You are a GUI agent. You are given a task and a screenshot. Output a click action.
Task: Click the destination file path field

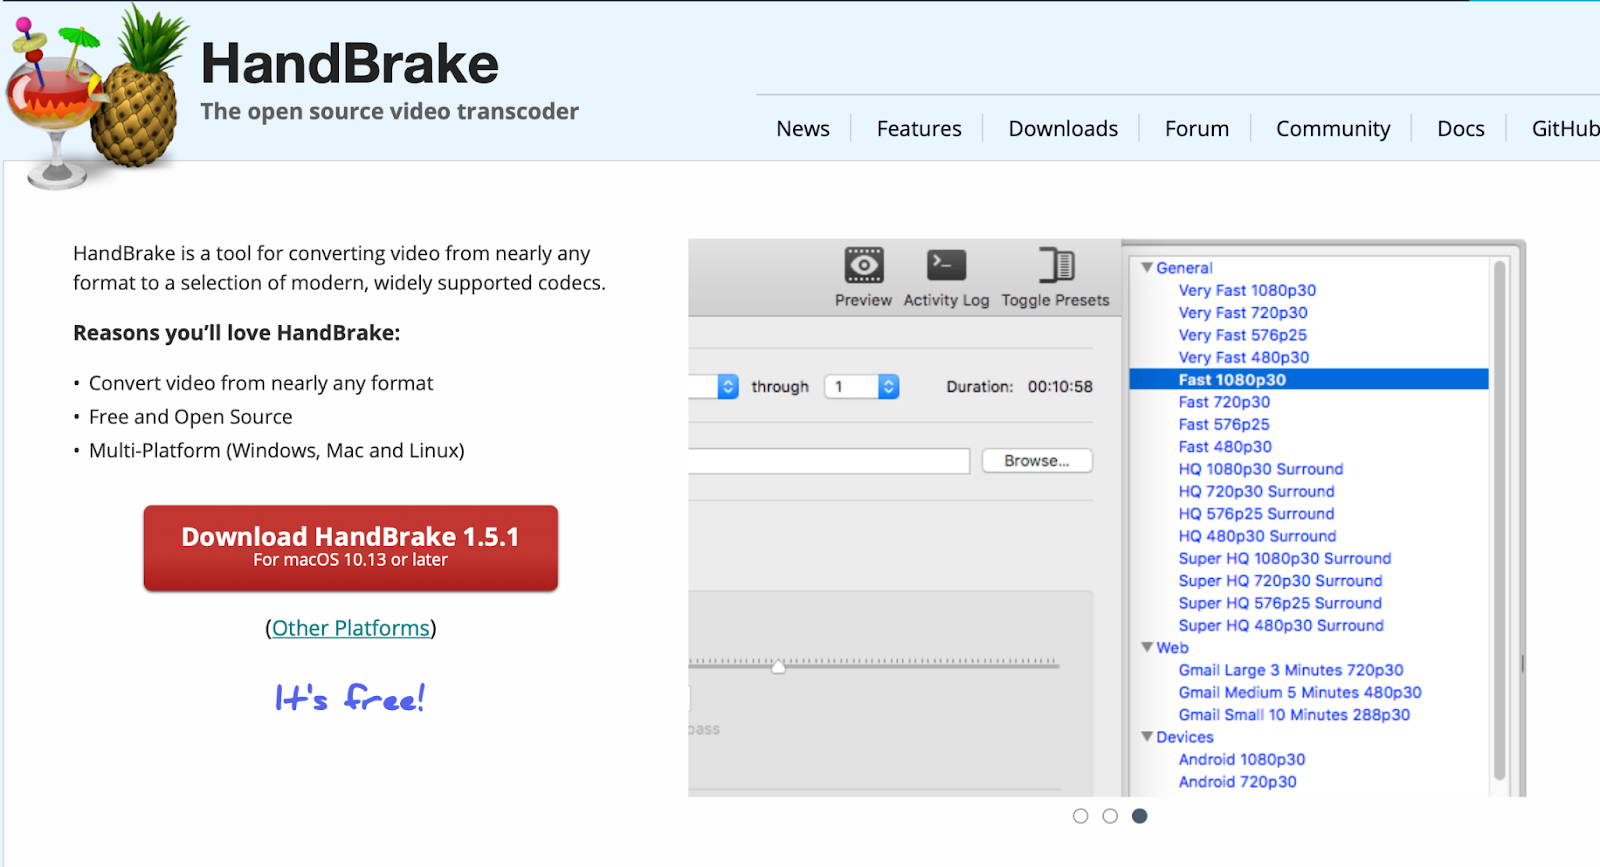[x=829, y=461]
